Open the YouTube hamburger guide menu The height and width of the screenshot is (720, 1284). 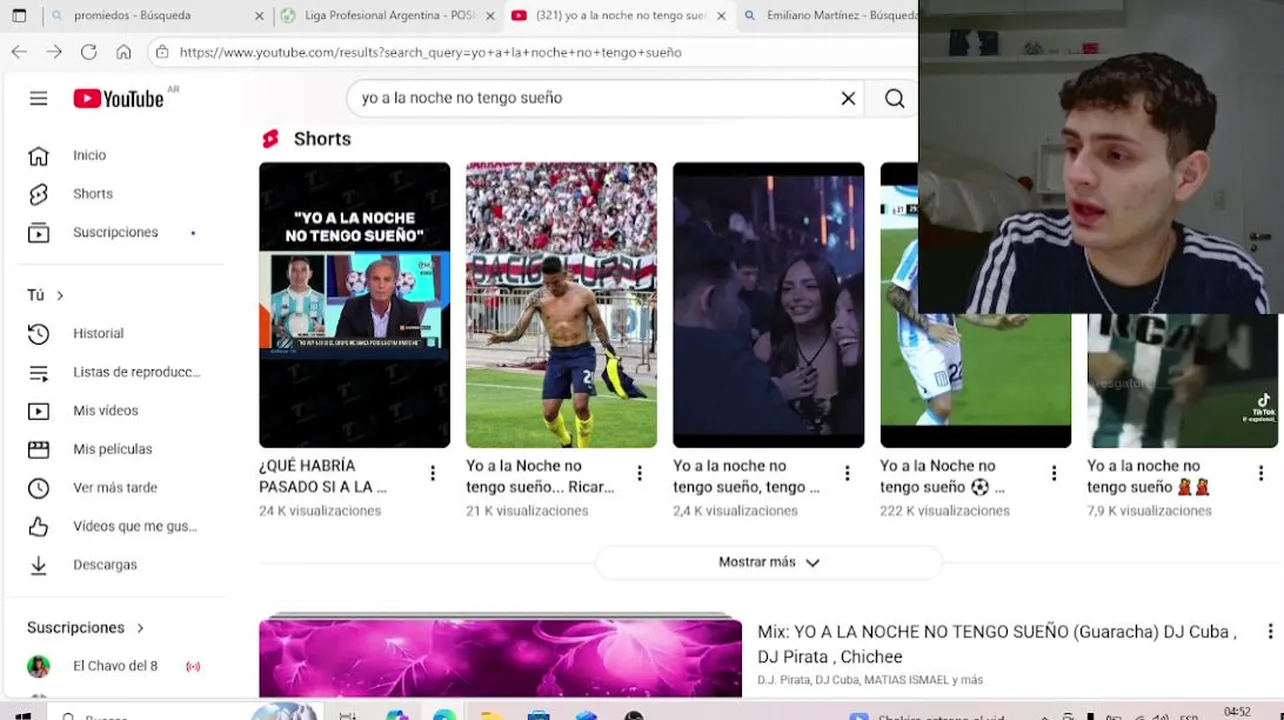pyautogui.click(x=38, y=98)
